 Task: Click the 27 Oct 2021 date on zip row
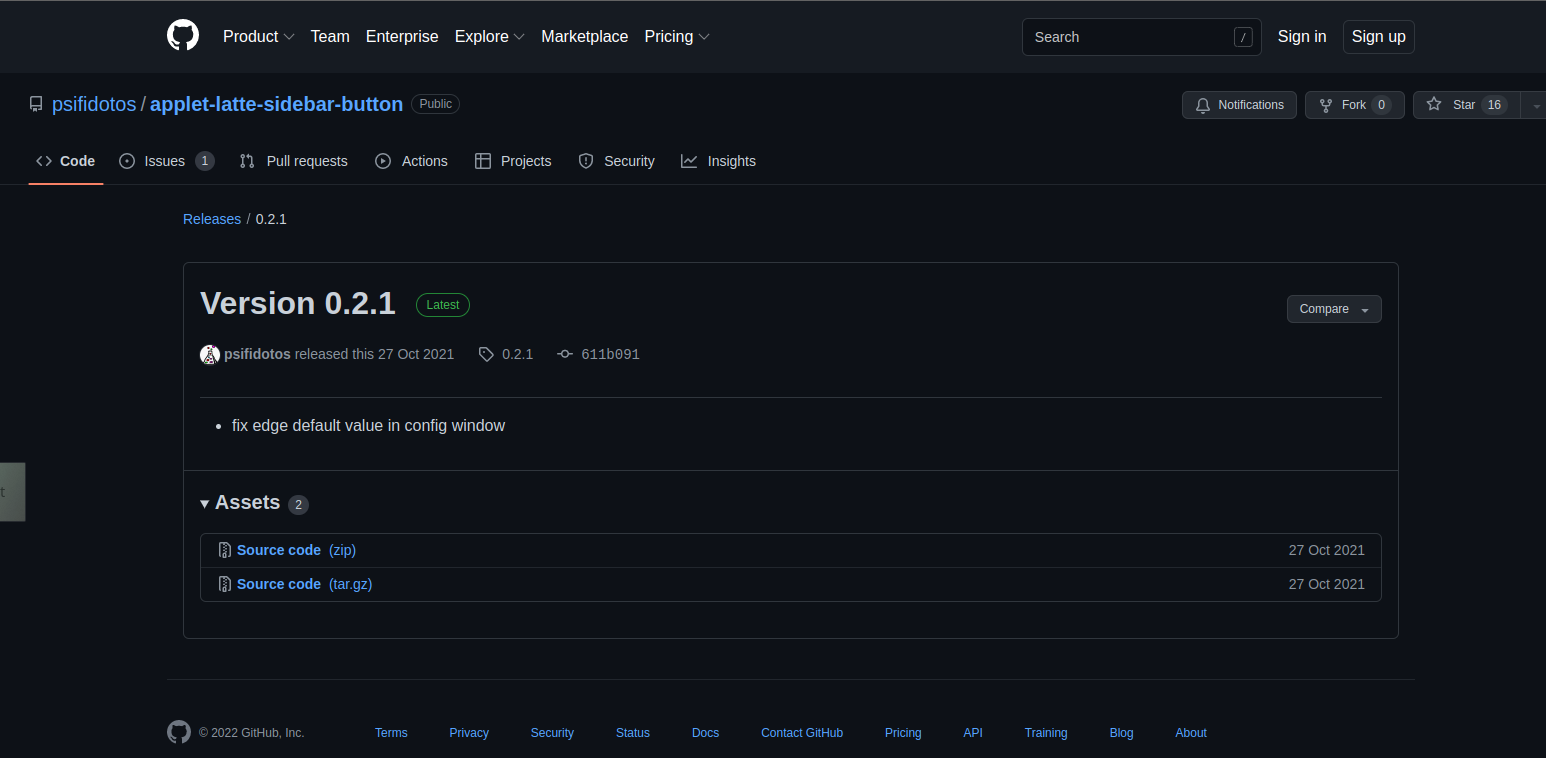(x=1327, y=550)
